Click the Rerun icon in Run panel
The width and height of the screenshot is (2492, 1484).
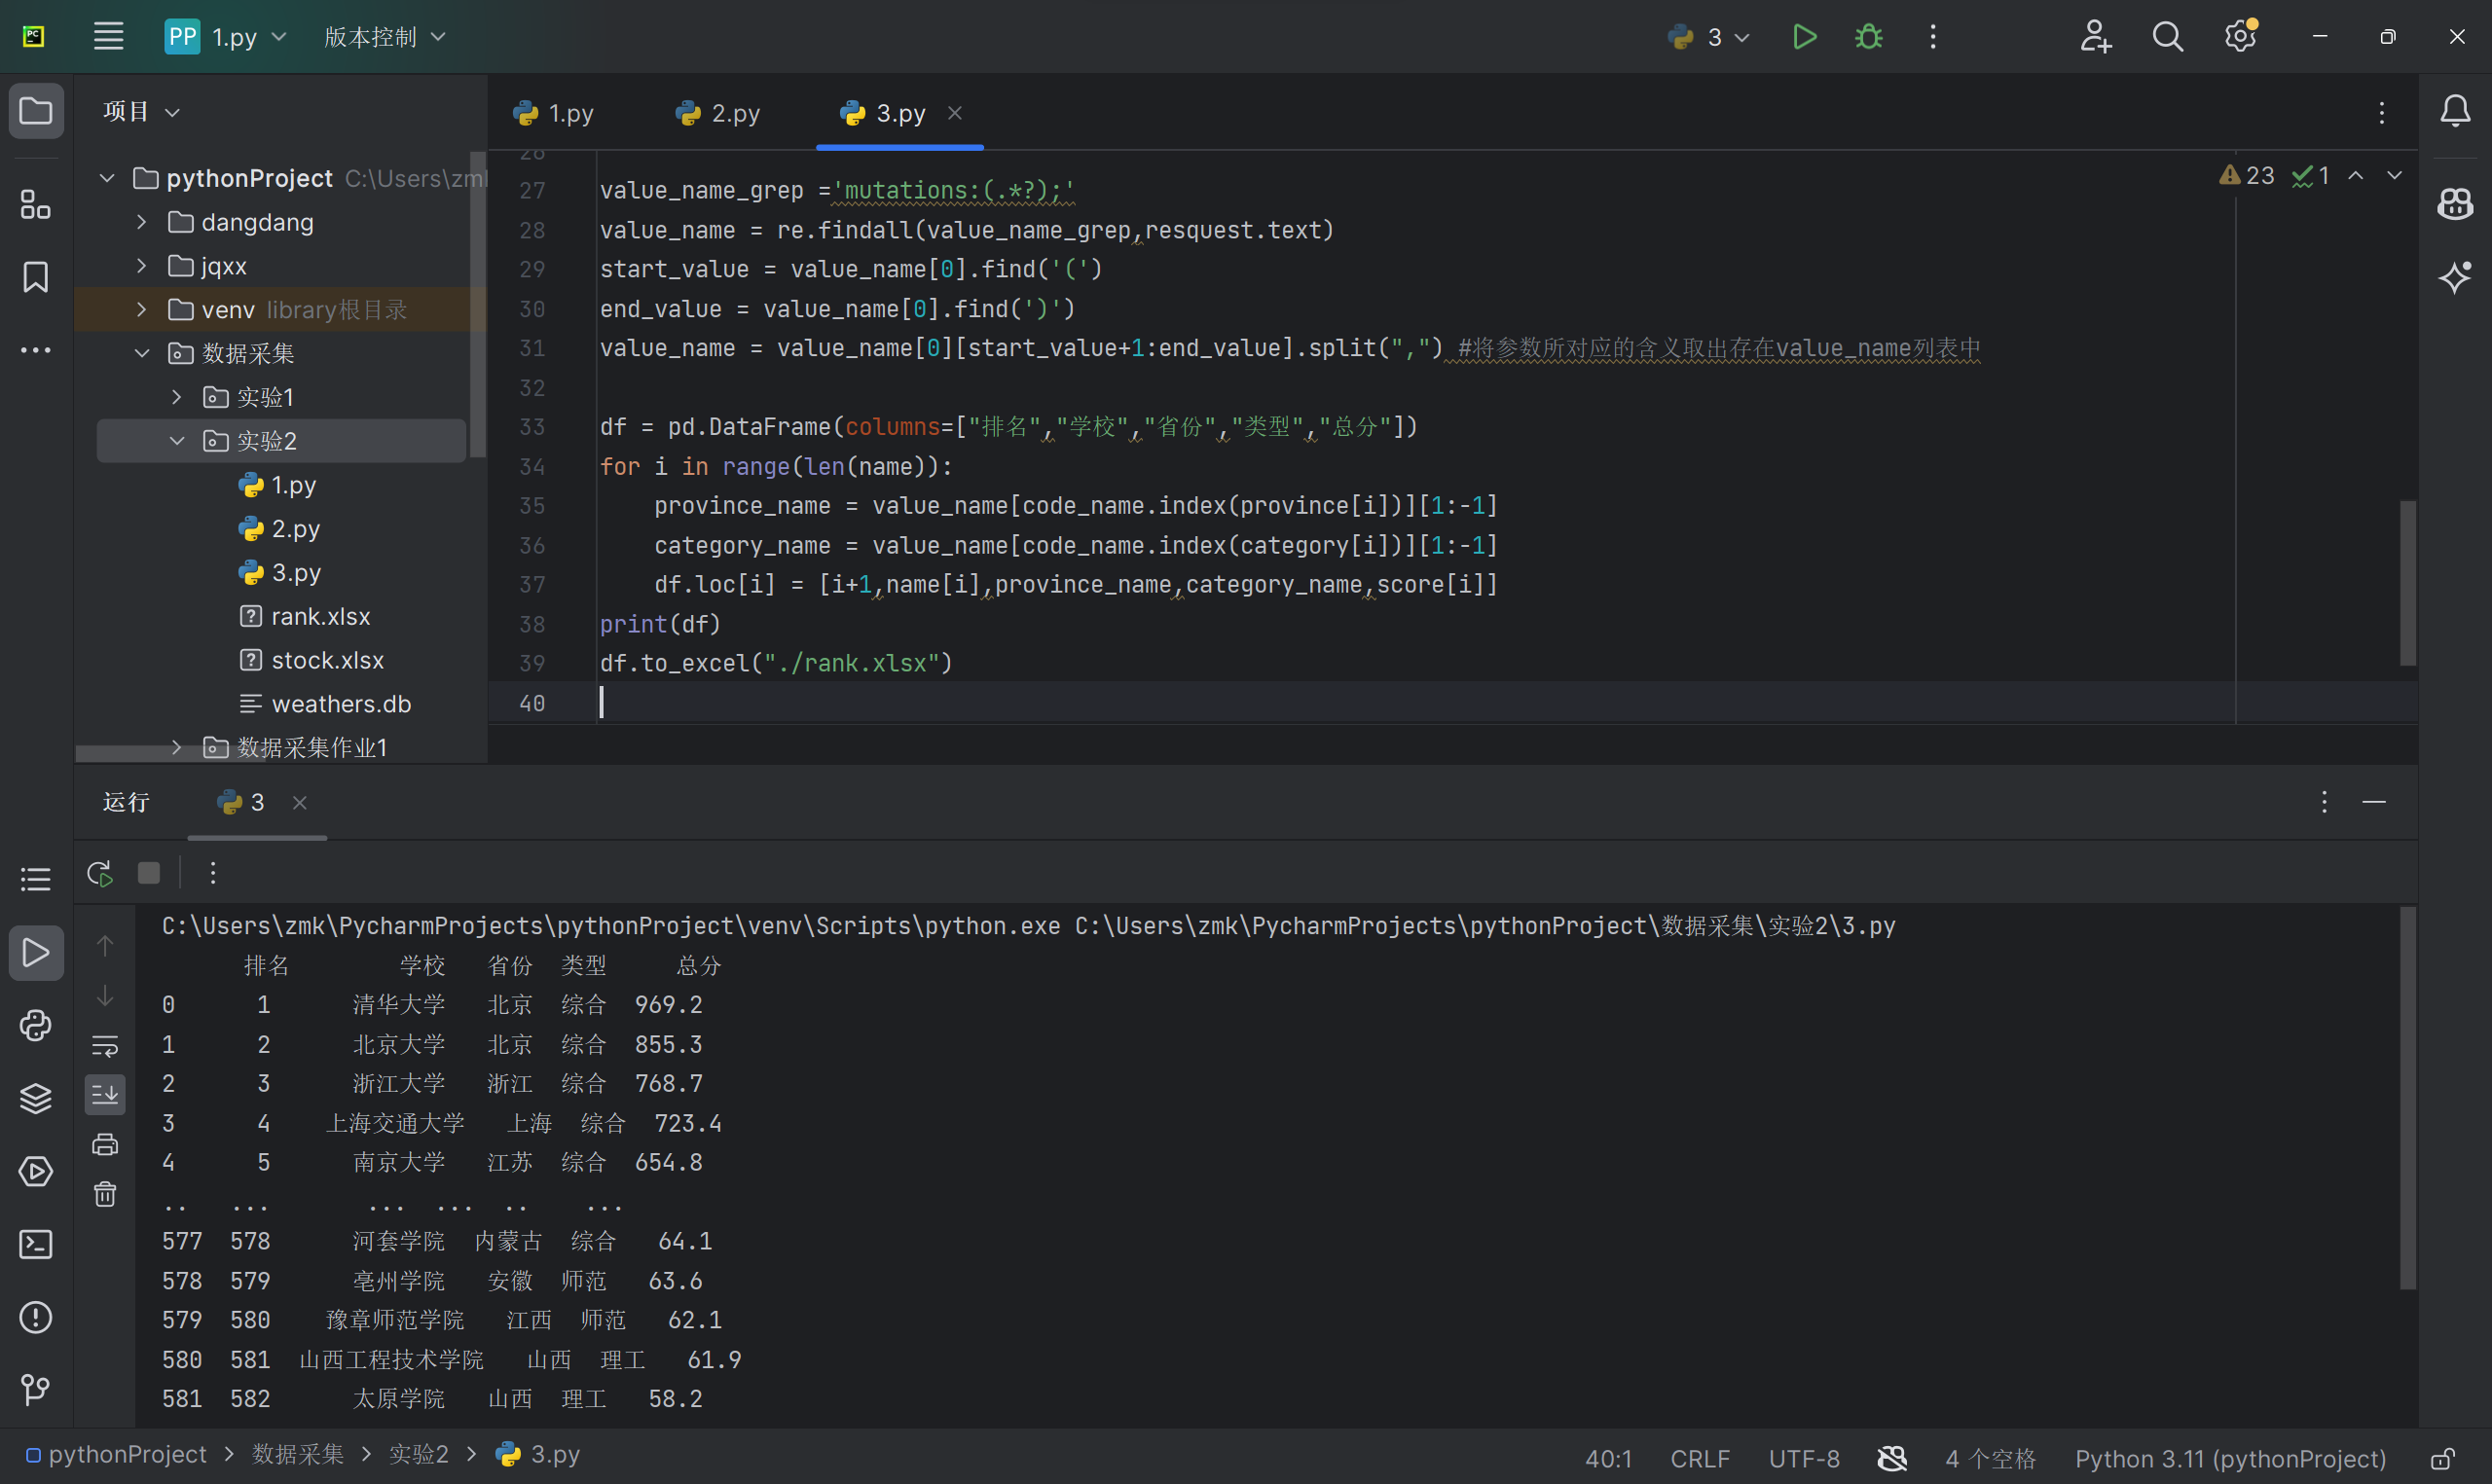(x=100, y=873)
